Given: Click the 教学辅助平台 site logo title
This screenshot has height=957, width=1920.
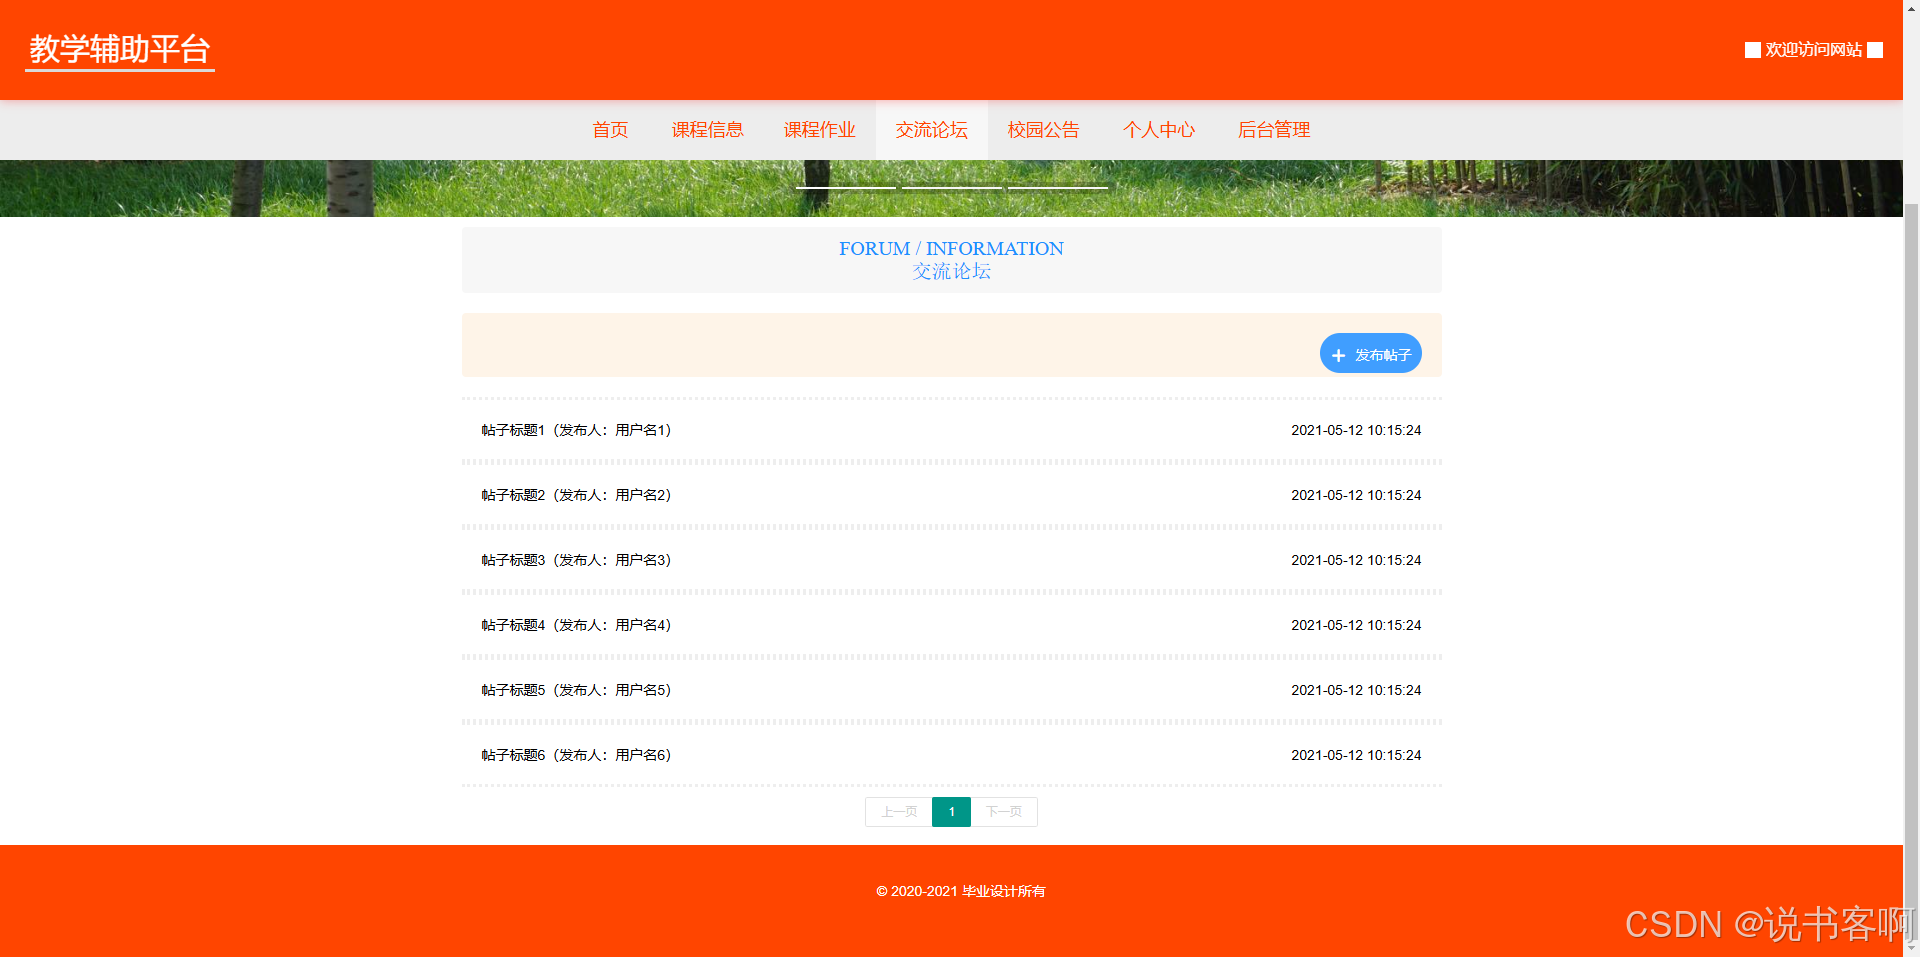Looking at the screenshot, I should pyautogui.click(x=120, y=50).
